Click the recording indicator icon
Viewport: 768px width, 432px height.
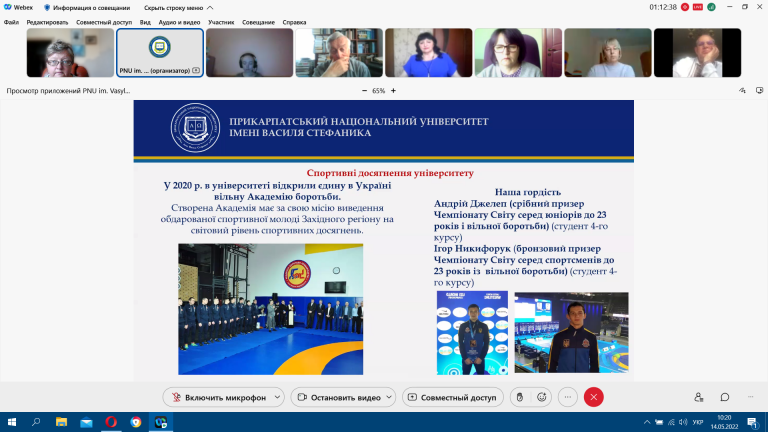click(x=685, y=7)
